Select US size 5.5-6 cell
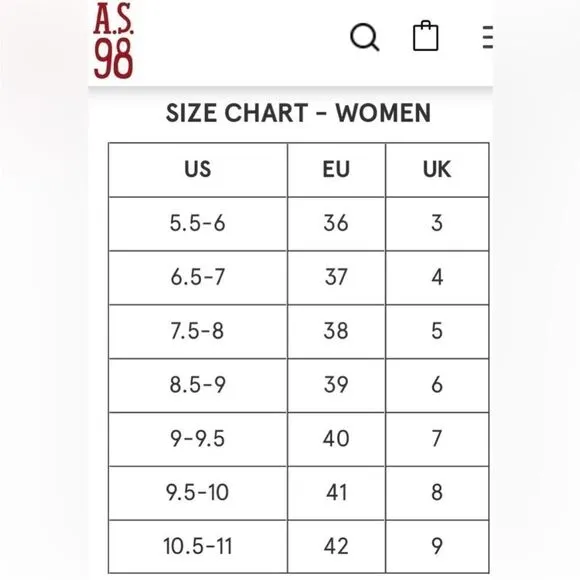The width and height of the screenshot is (580, 580). click(x=198, y=224)
